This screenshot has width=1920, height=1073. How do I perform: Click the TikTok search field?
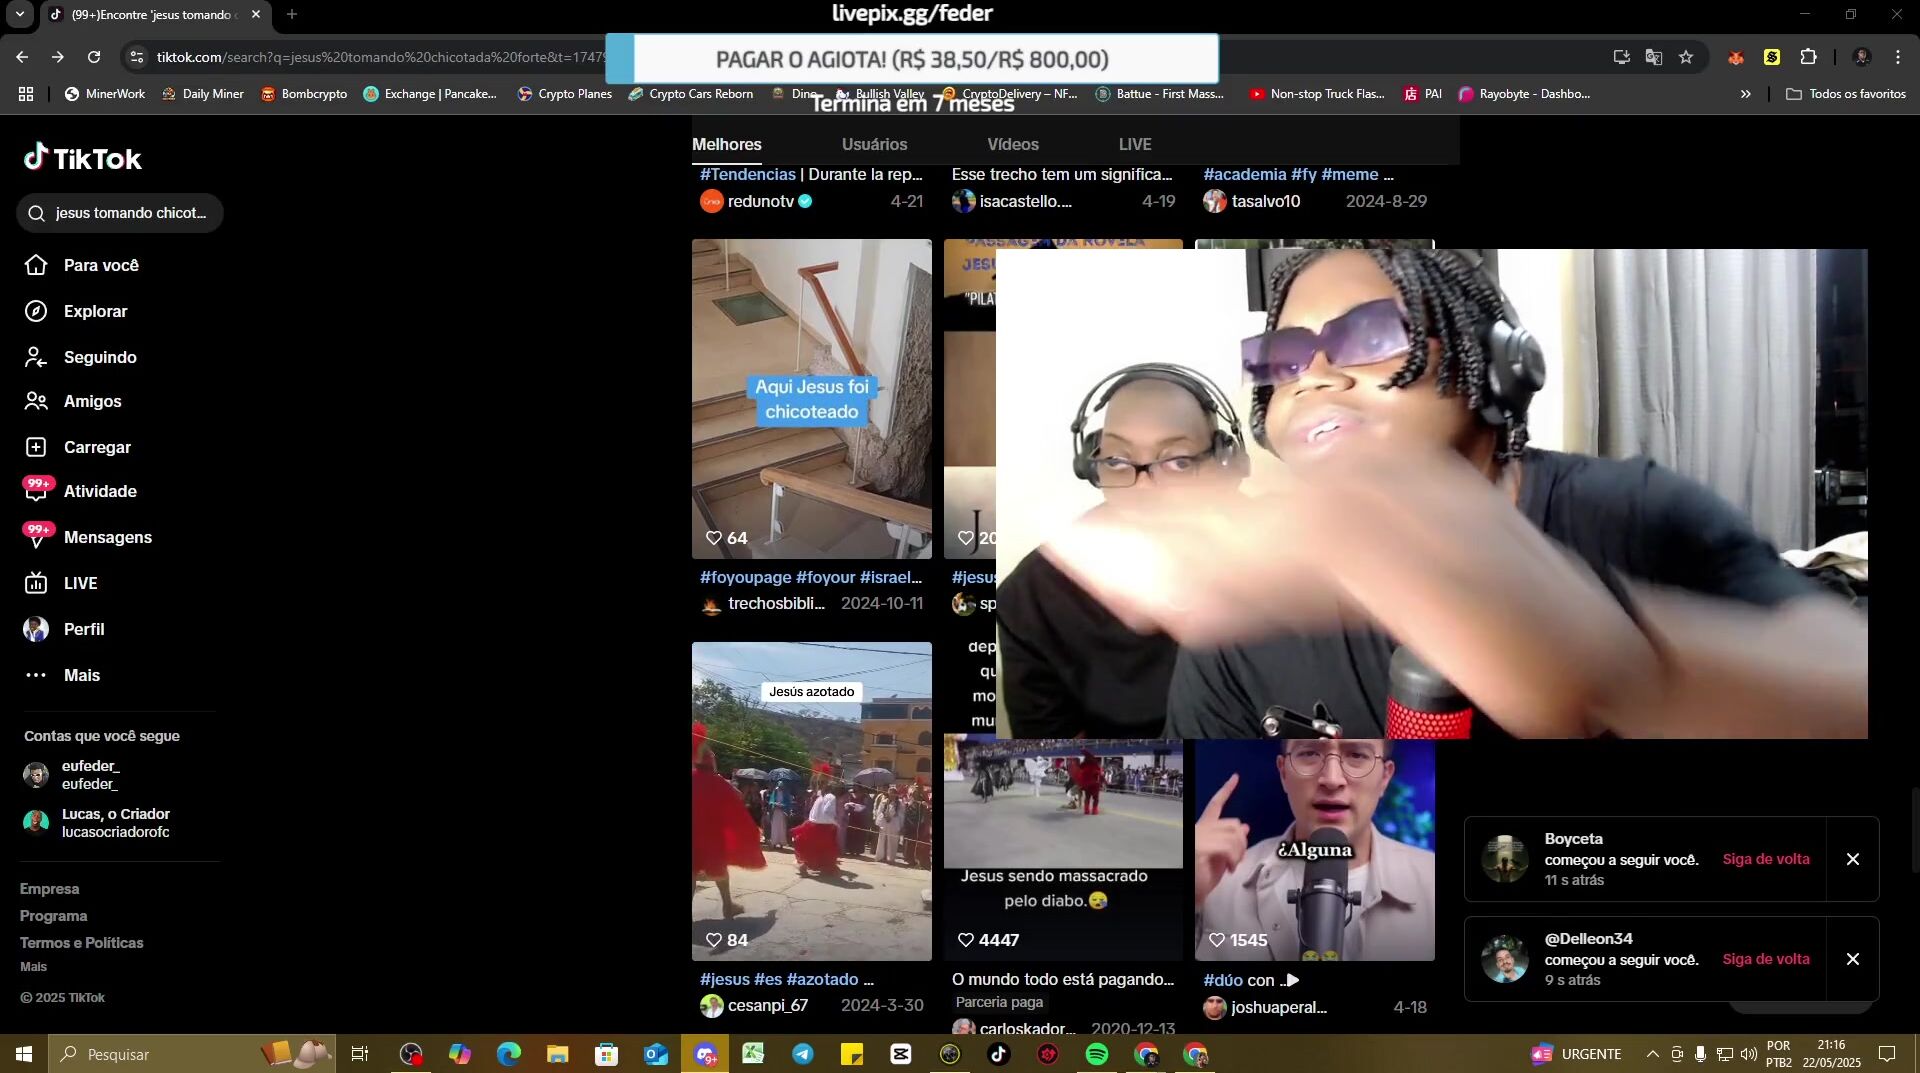pyautogui.click(x=120, y=213)
